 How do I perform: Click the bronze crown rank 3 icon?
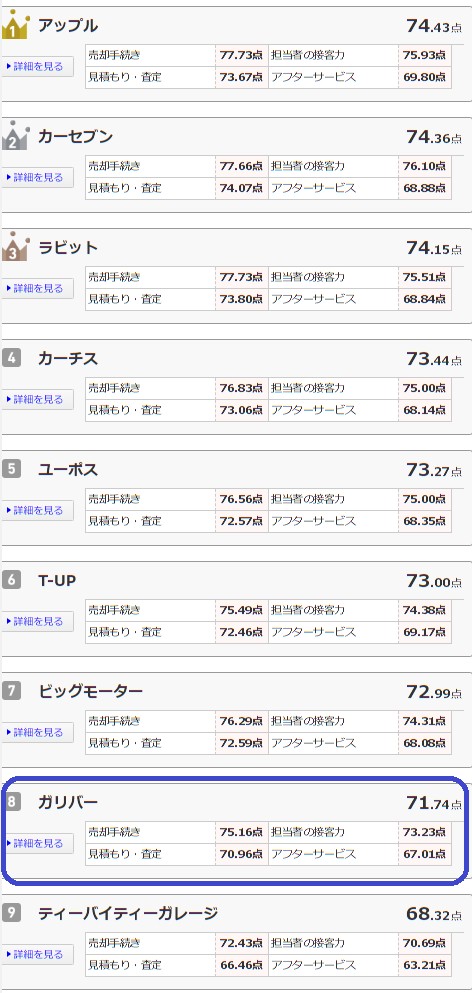pyautogui.click(x=15, y=246)
